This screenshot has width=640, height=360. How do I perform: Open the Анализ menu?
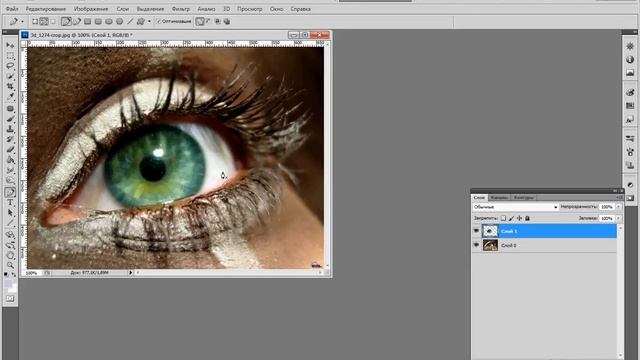coord(206,9)
